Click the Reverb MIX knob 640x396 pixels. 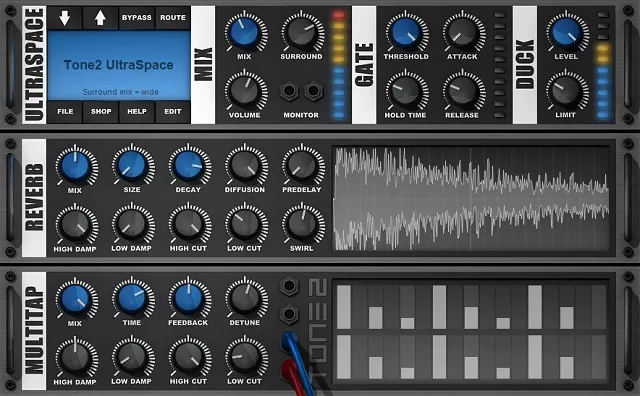point(75,165)
